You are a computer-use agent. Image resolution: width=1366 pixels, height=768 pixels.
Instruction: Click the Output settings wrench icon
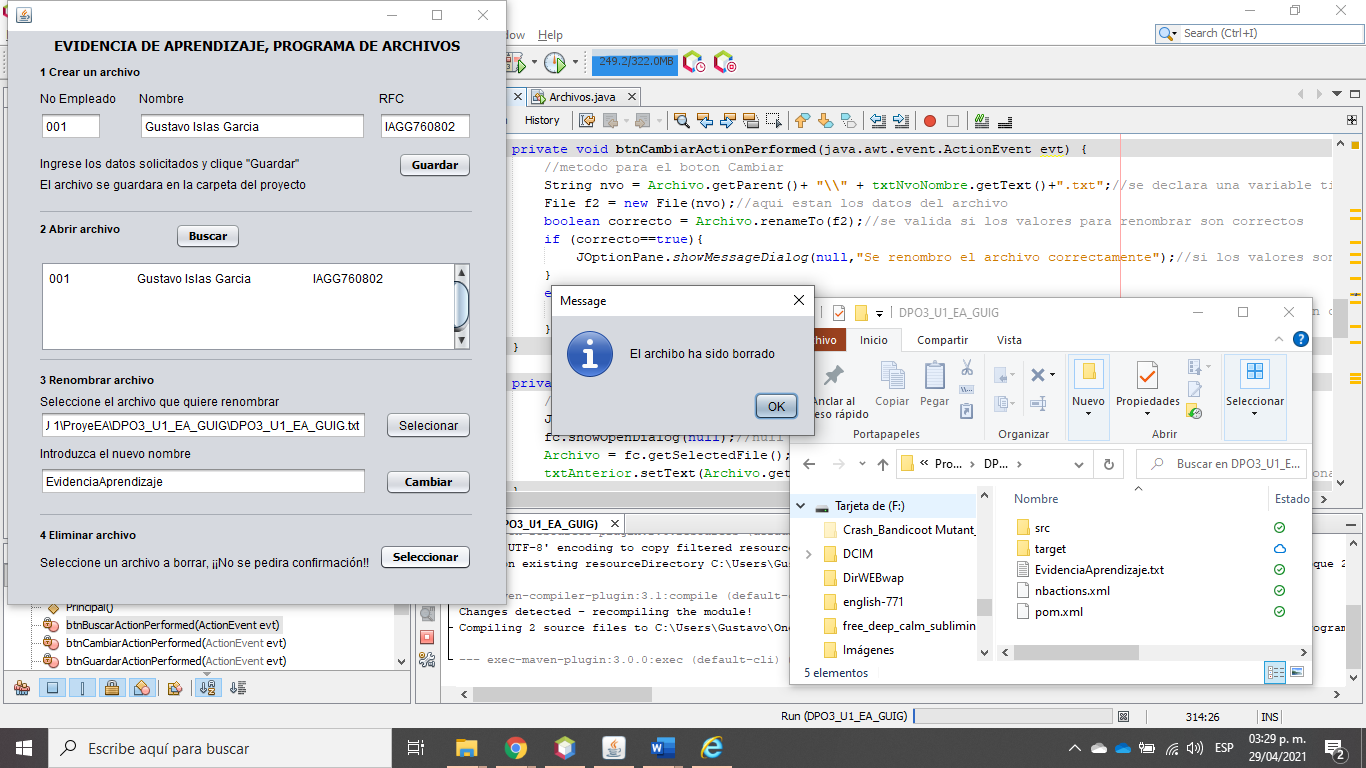pyautogui.click(x=427, y=660)
